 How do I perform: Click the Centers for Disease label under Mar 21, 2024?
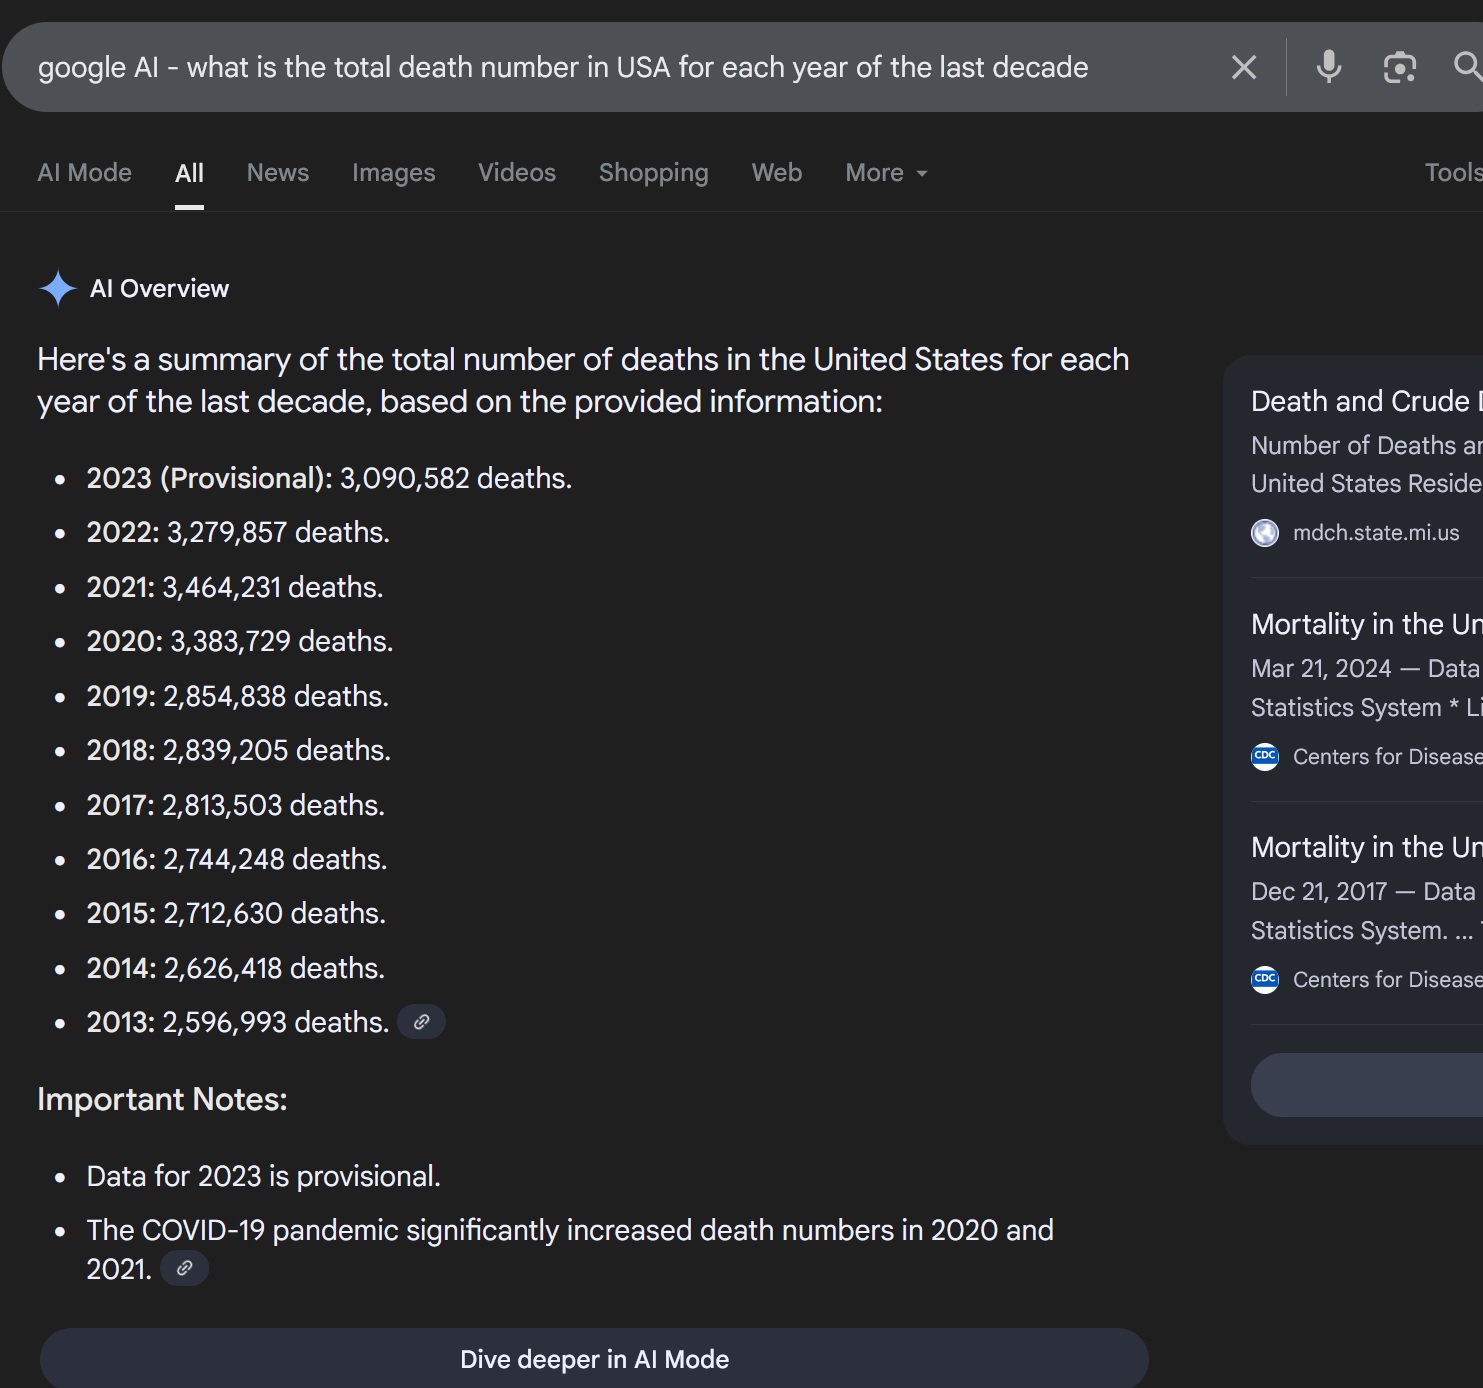[1388, 756]
